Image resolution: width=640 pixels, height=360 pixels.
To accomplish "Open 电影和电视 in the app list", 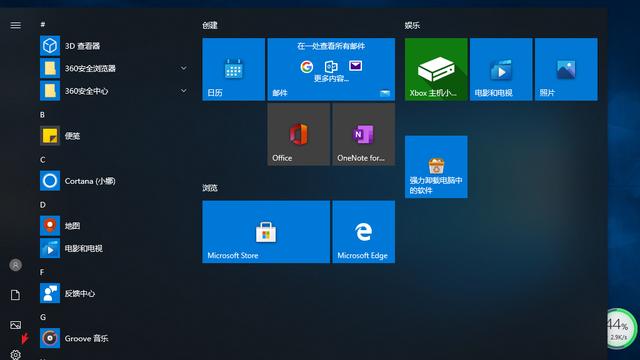I will (114, 248).
